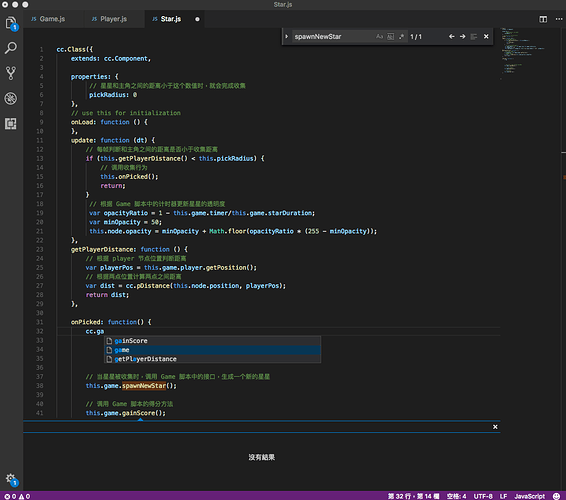Open the Search view in activity bar
Screen dimensions: 566x500
point(11,48)
